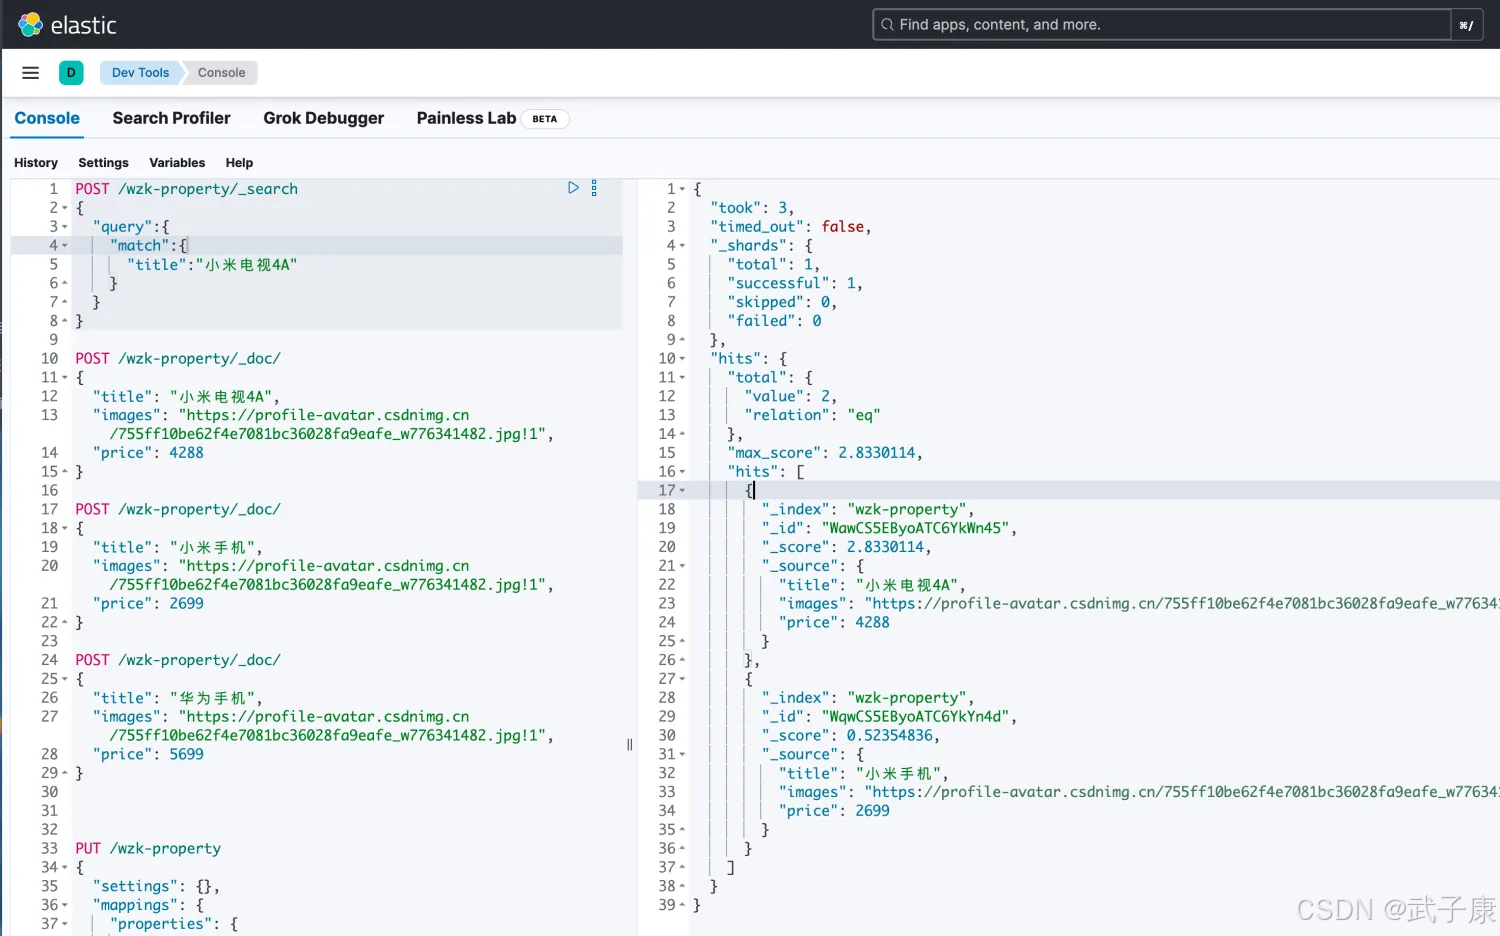The height and width of the screenshot is (936, 1500).
Task: Open the hamburger navigation menu
Action: [30, 73]
